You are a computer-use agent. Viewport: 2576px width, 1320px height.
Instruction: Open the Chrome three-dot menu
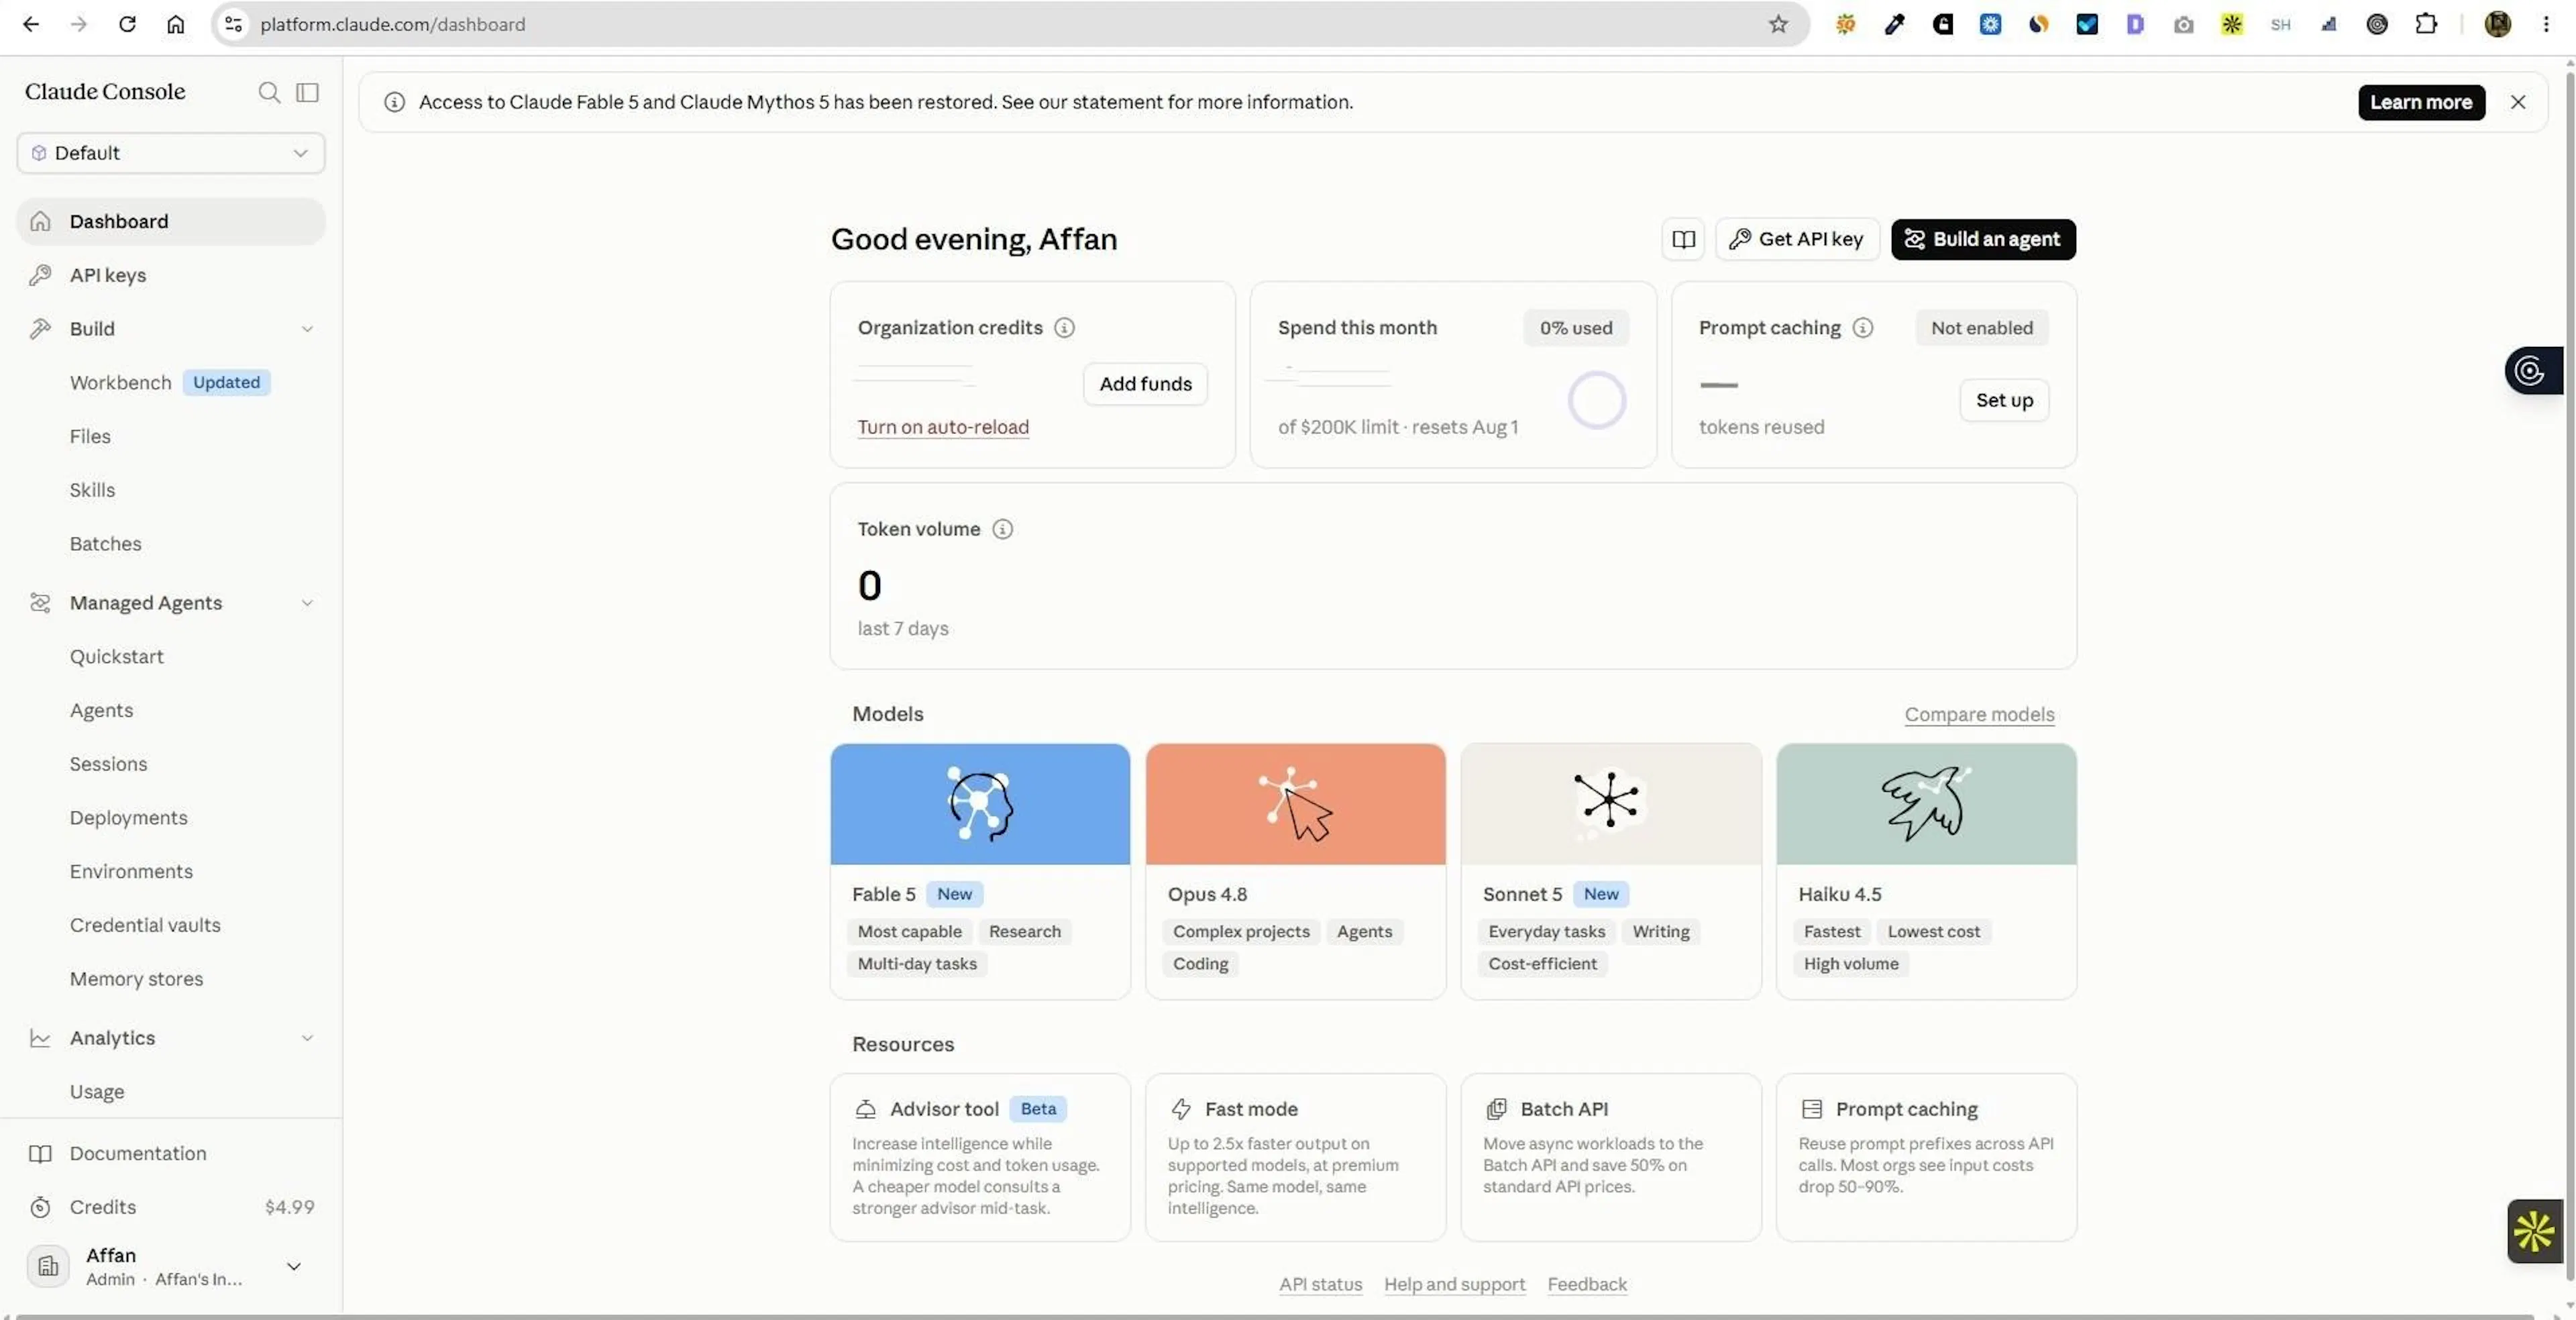[x=2546, y=24]
